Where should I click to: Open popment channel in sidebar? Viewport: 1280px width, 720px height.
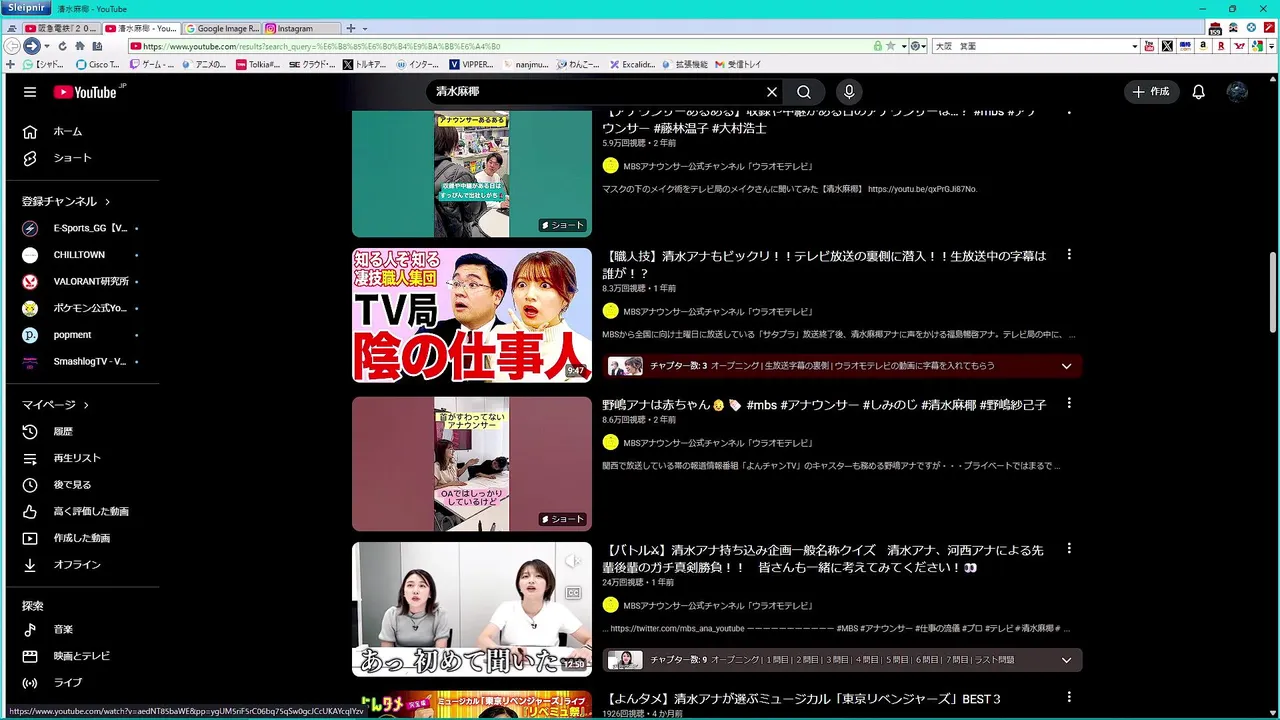click(x=80, y=335)
